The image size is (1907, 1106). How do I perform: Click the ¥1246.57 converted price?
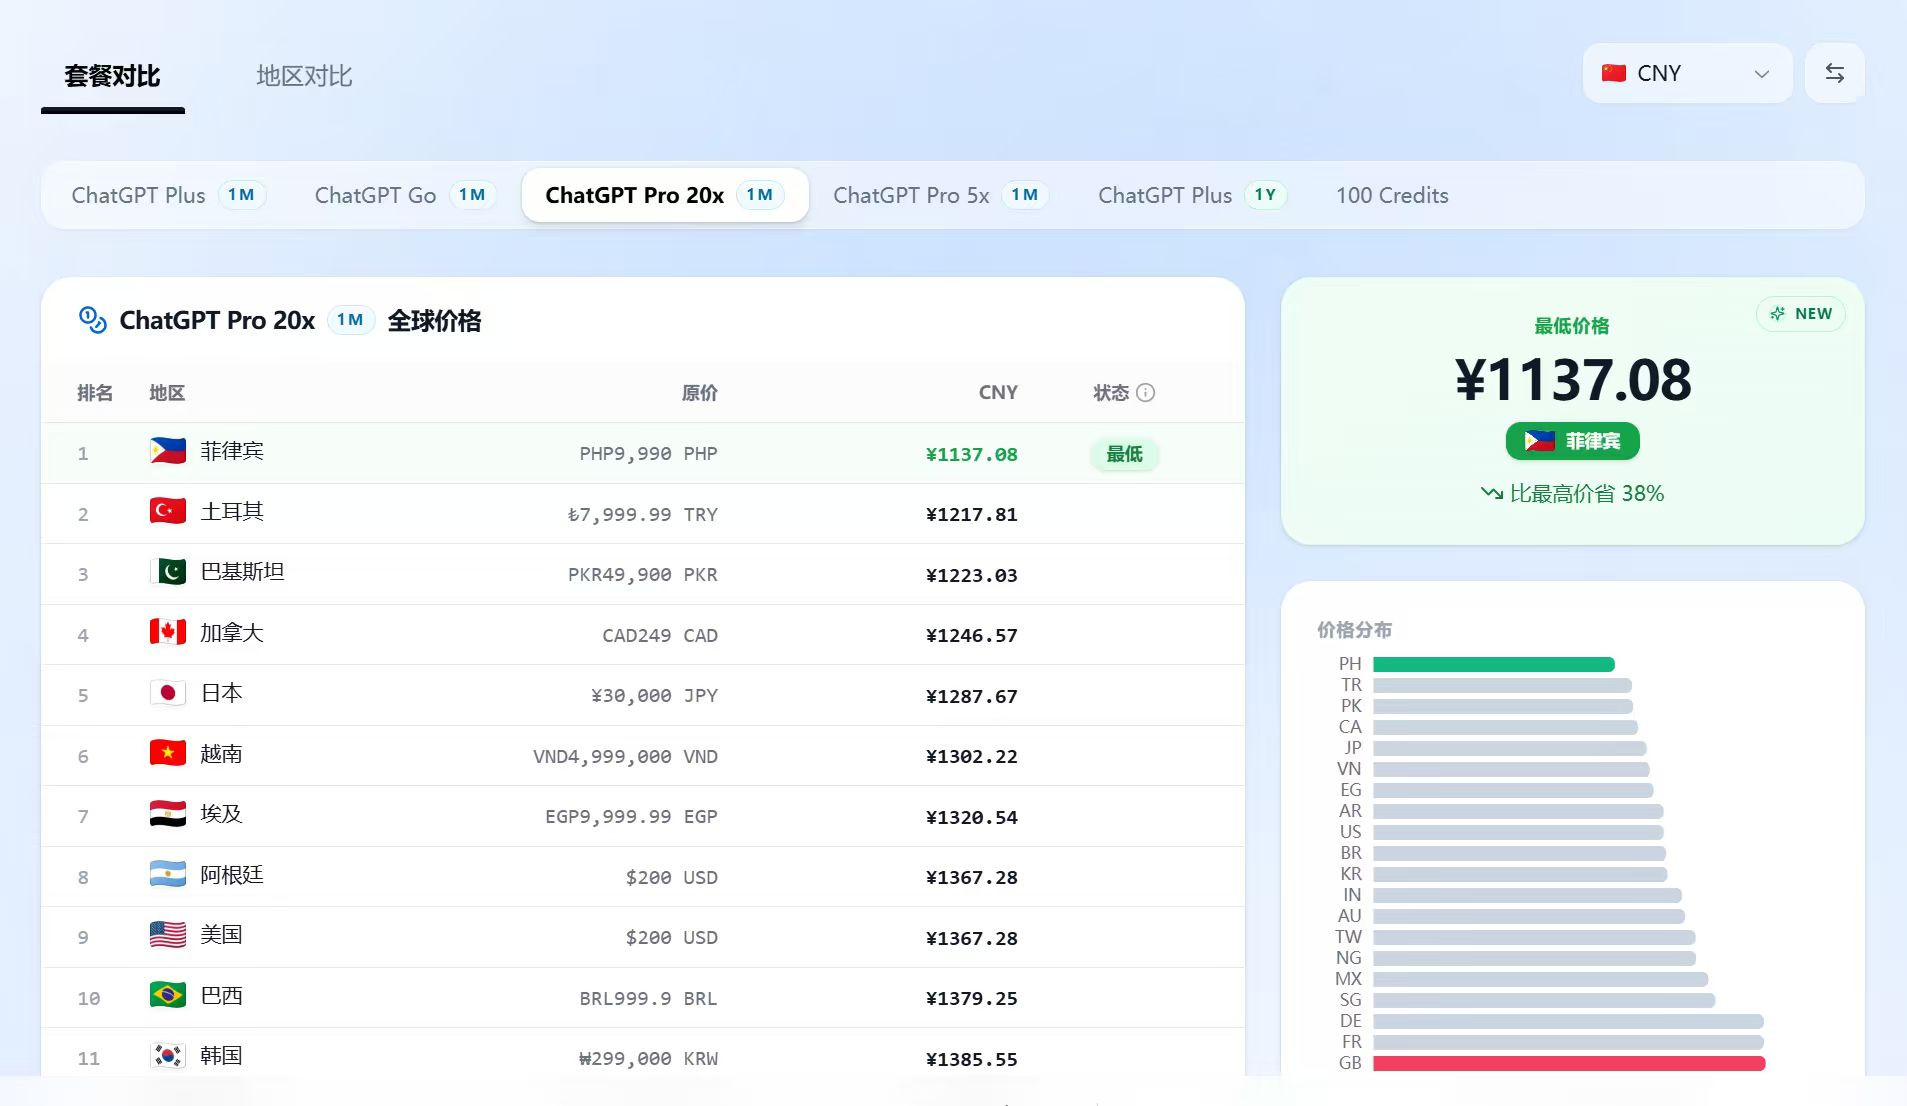click(971, 636)
